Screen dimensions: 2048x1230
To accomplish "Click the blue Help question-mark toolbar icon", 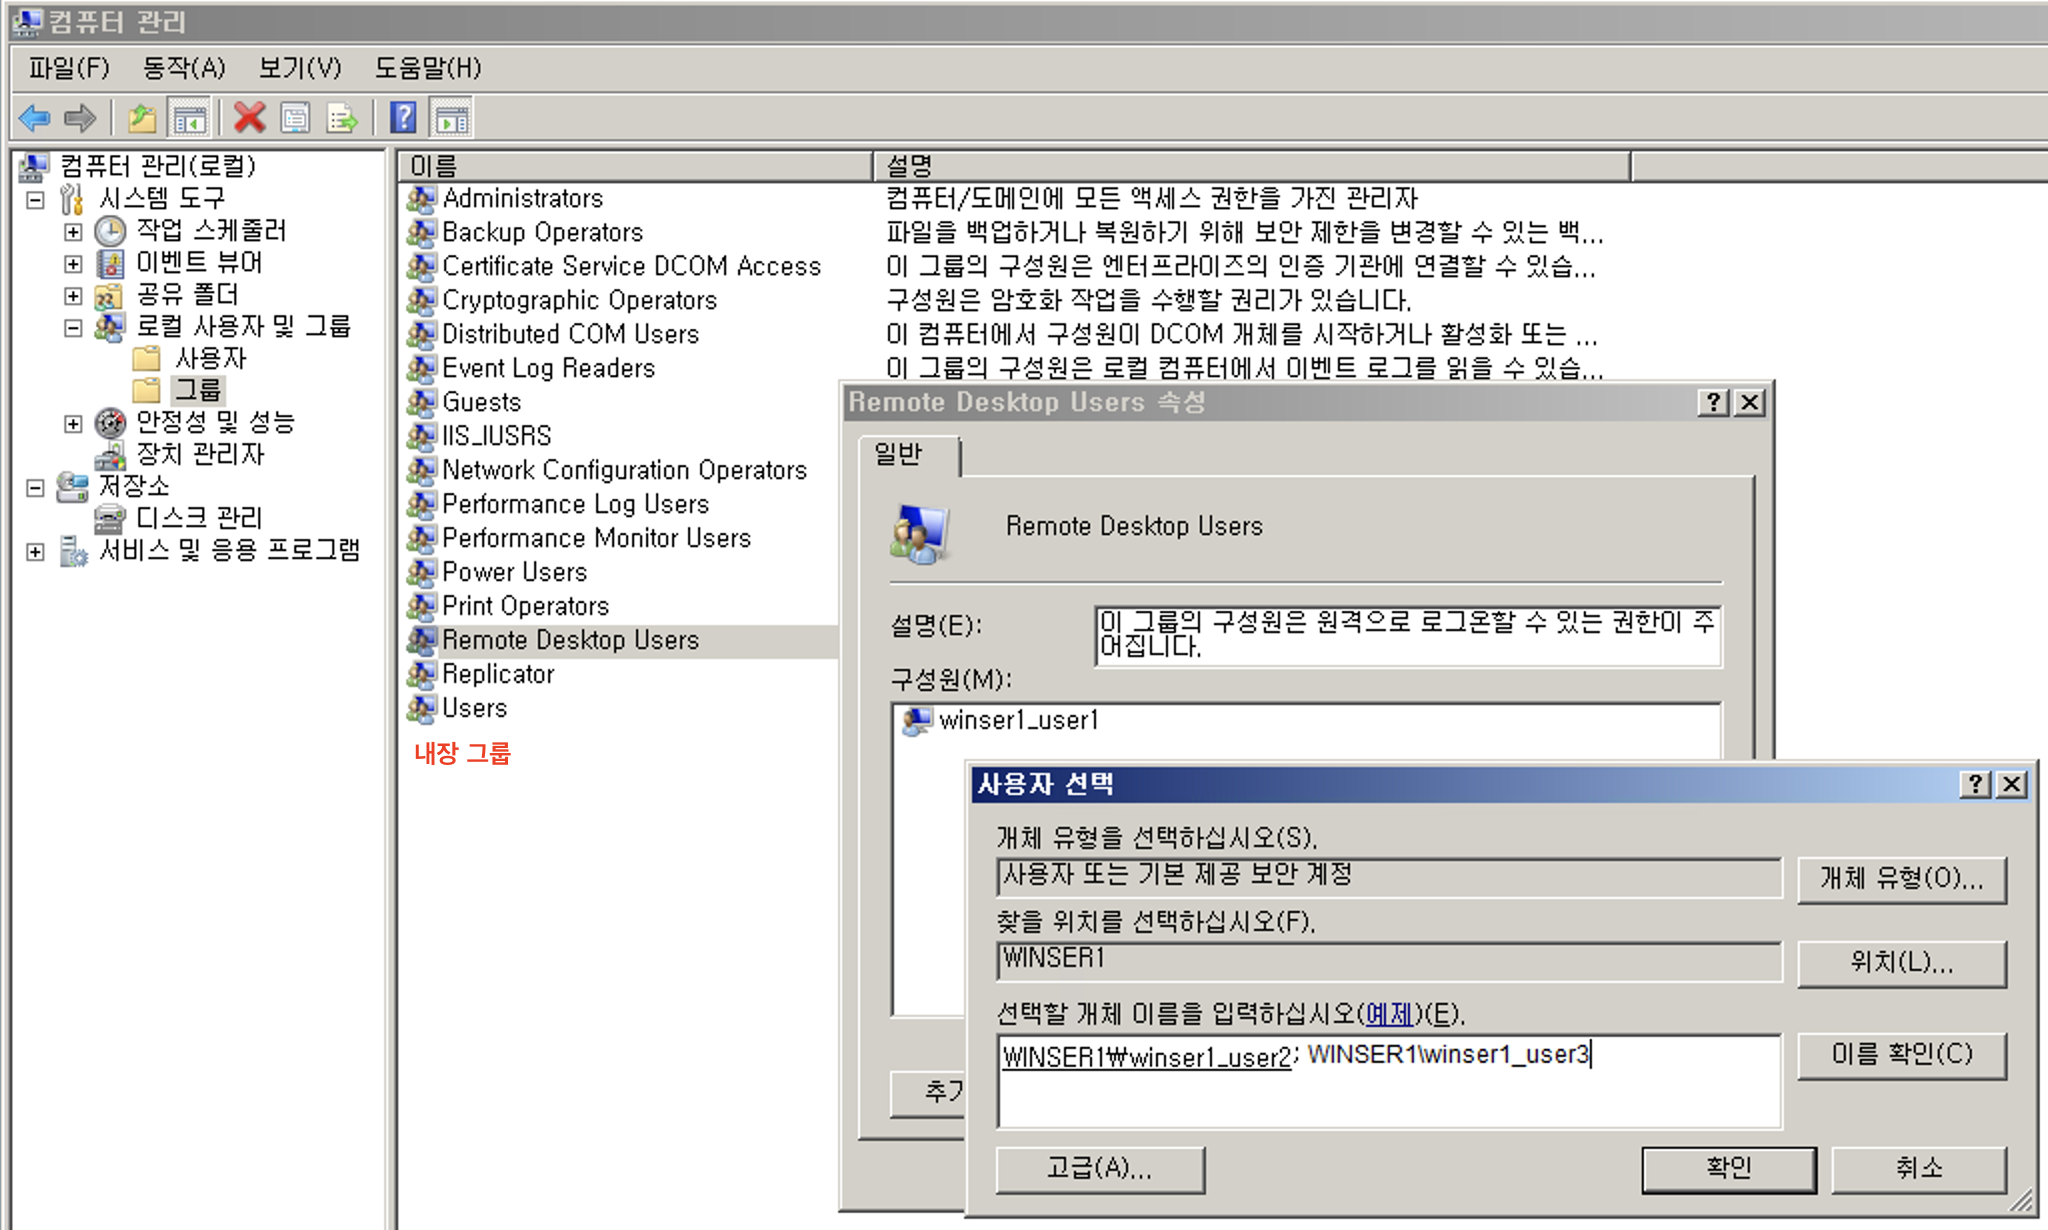I will pos(403,118).
